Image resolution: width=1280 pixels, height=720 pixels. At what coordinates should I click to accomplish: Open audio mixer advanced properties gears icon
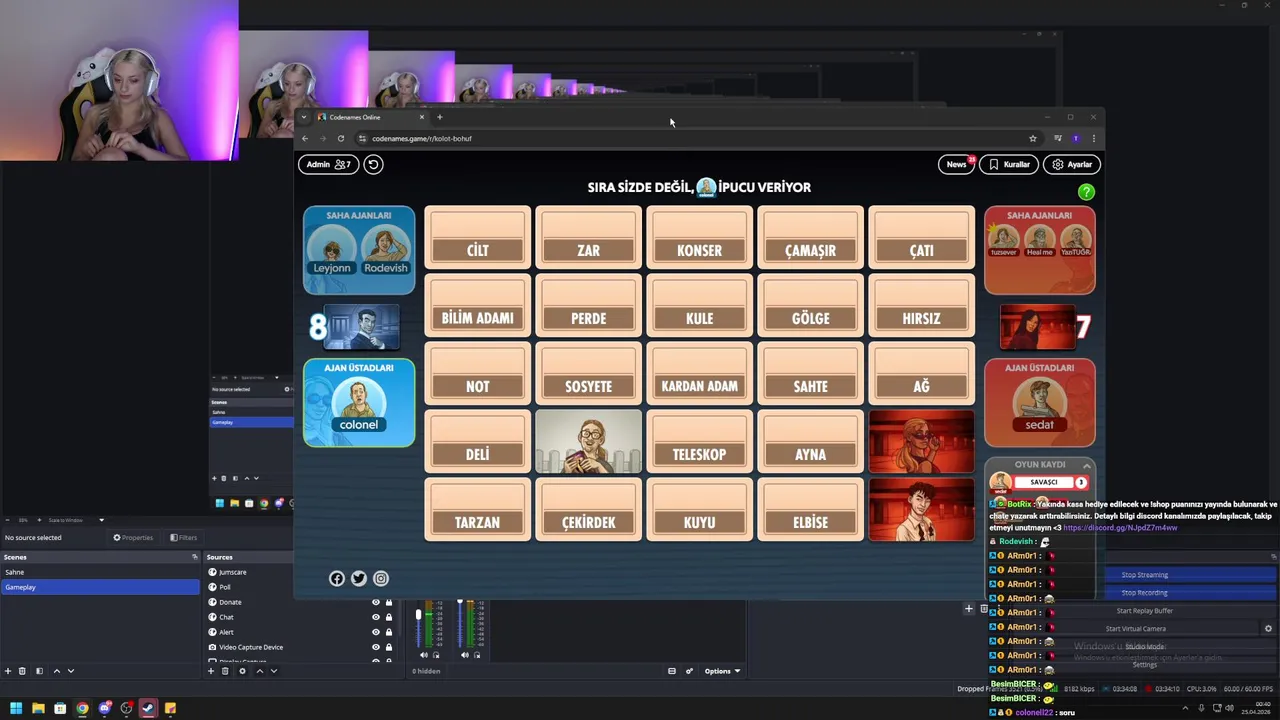(689, 671)
